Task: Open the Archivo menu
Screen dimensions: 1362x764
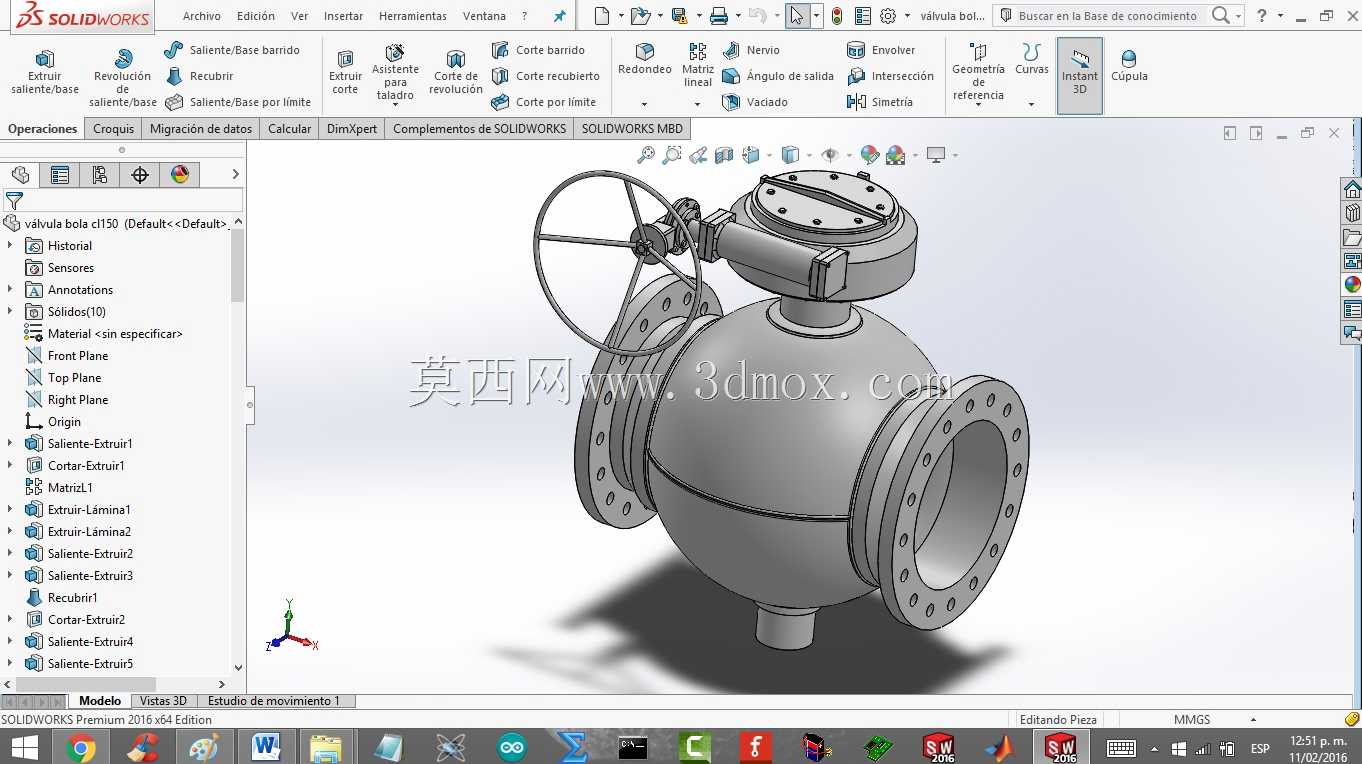Action: click(202, 16)
